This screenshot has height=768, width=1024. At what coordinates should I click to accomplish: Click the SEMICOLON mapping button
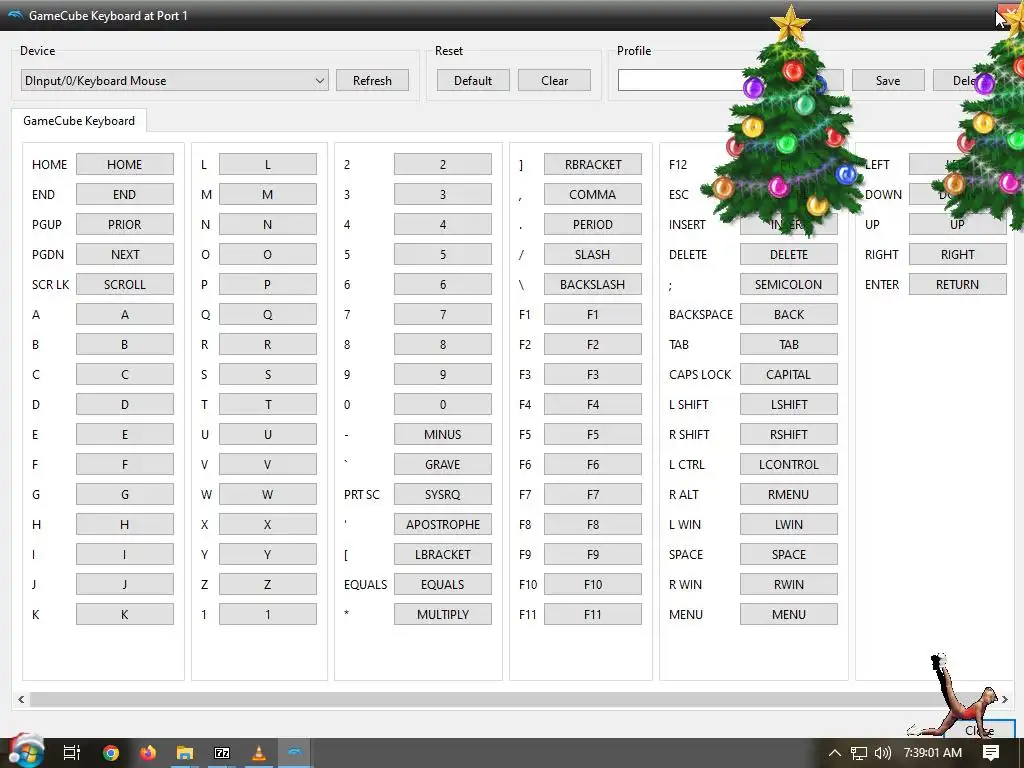tap(789, 285)
